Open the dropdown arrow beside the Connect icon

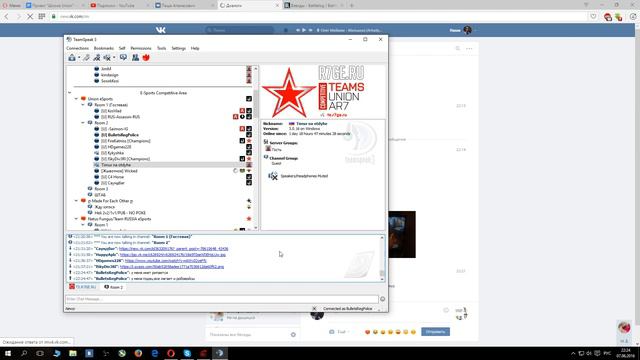pos(79,58)
